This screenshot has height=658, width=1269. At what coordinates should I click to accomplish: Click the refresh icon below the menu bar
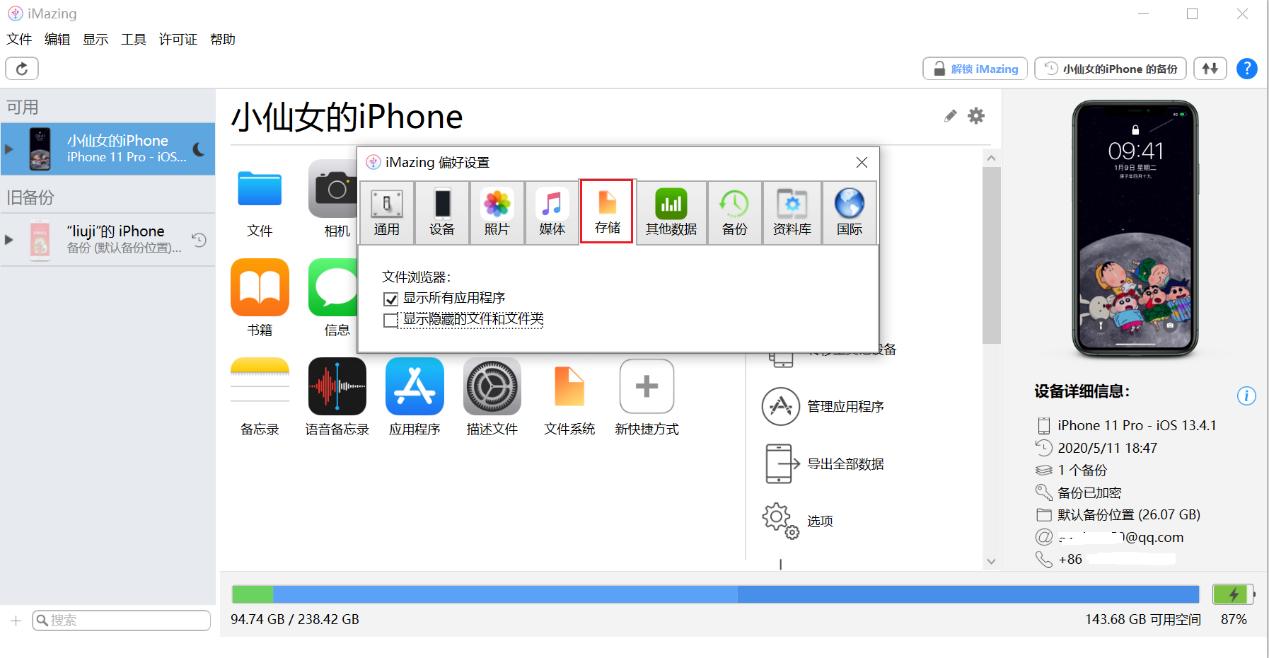pos(21,68)
